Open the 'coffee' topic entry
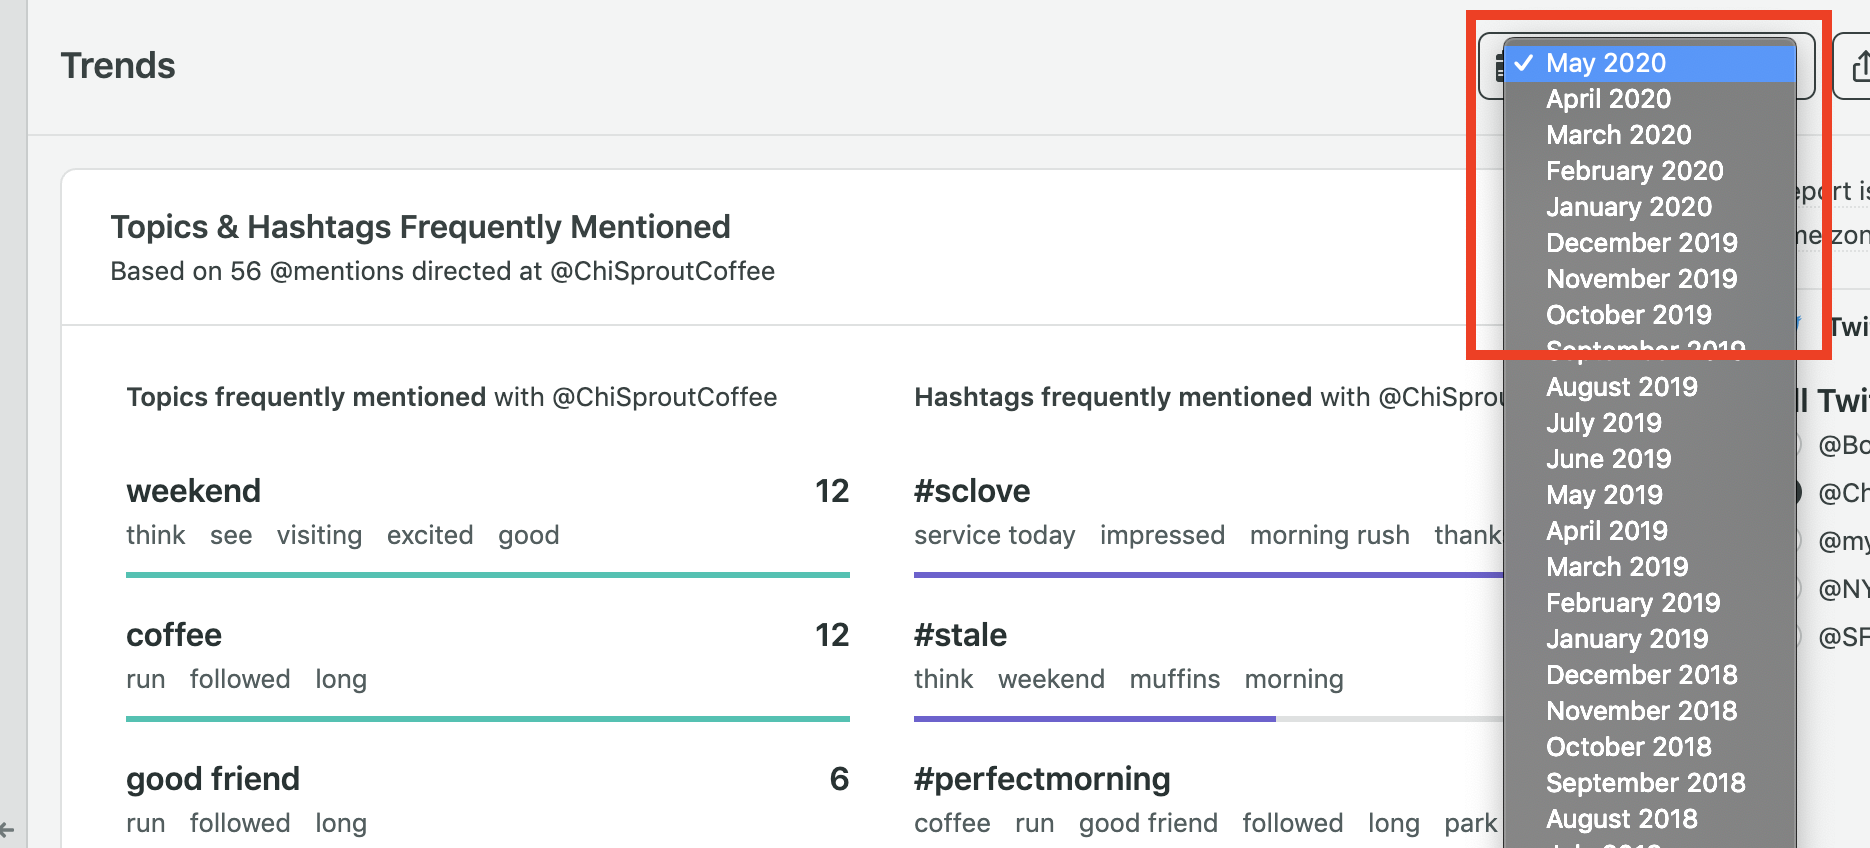Screen dimensions: 1870x848 (174, 635)
